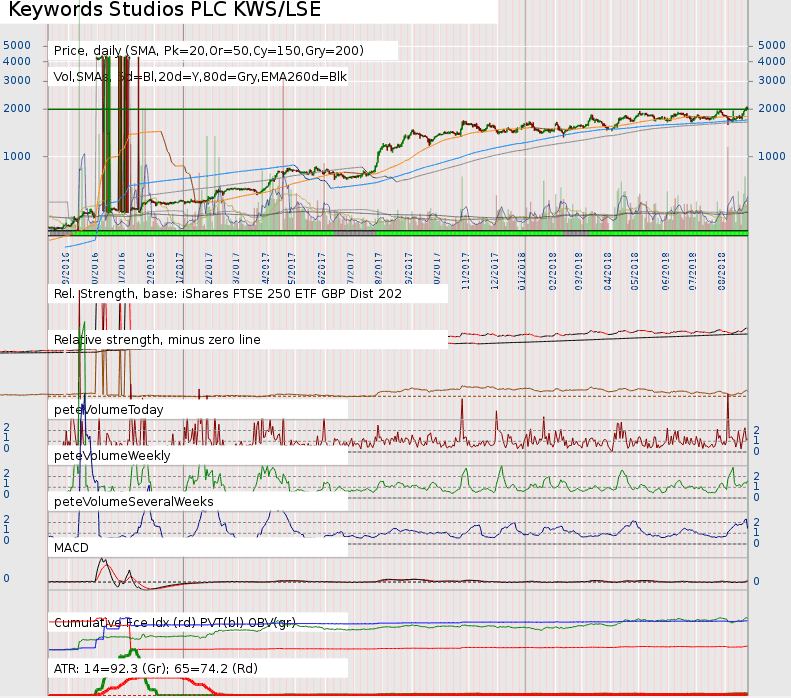Select the 12/2017 date axis label
The width and height of the screenshot is (791, 698).
(x=494, y=271)
